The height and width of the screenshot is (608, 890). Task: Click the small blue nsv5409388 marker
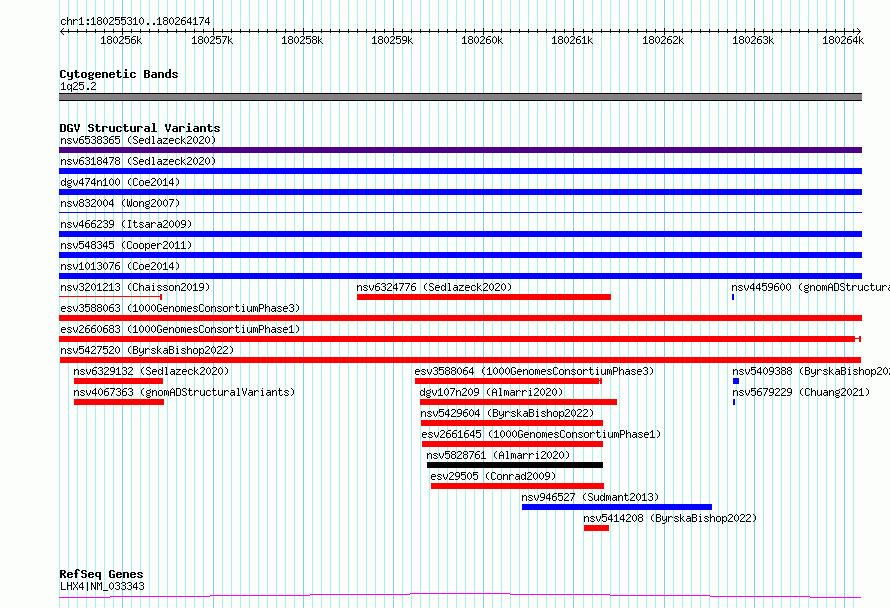(x=736, y=381)
